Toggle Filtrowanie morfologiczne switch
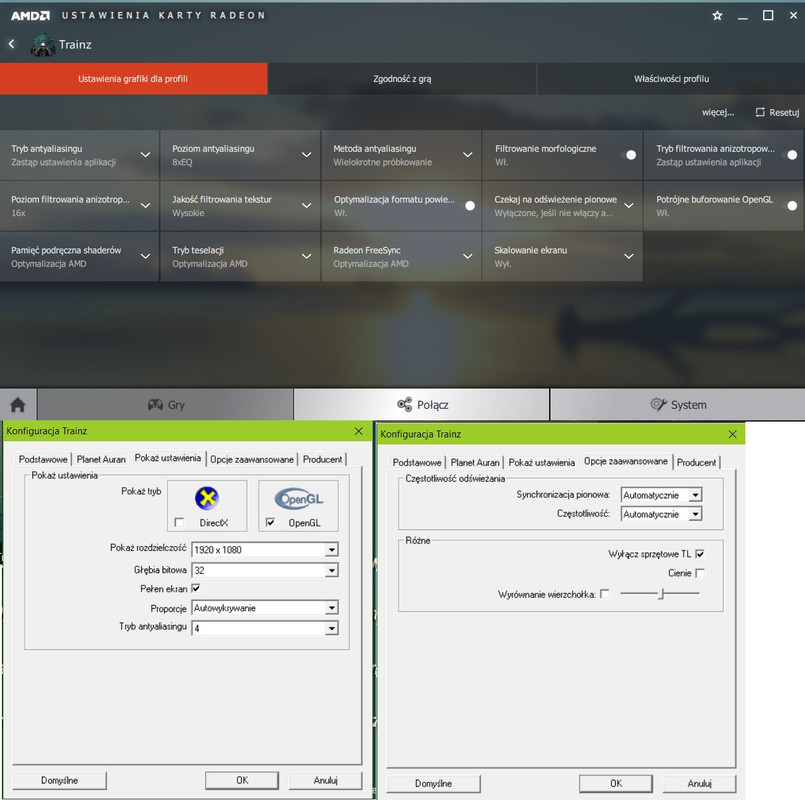The width and height of the screenshot is (805, 800). click(x=628, y=155)
